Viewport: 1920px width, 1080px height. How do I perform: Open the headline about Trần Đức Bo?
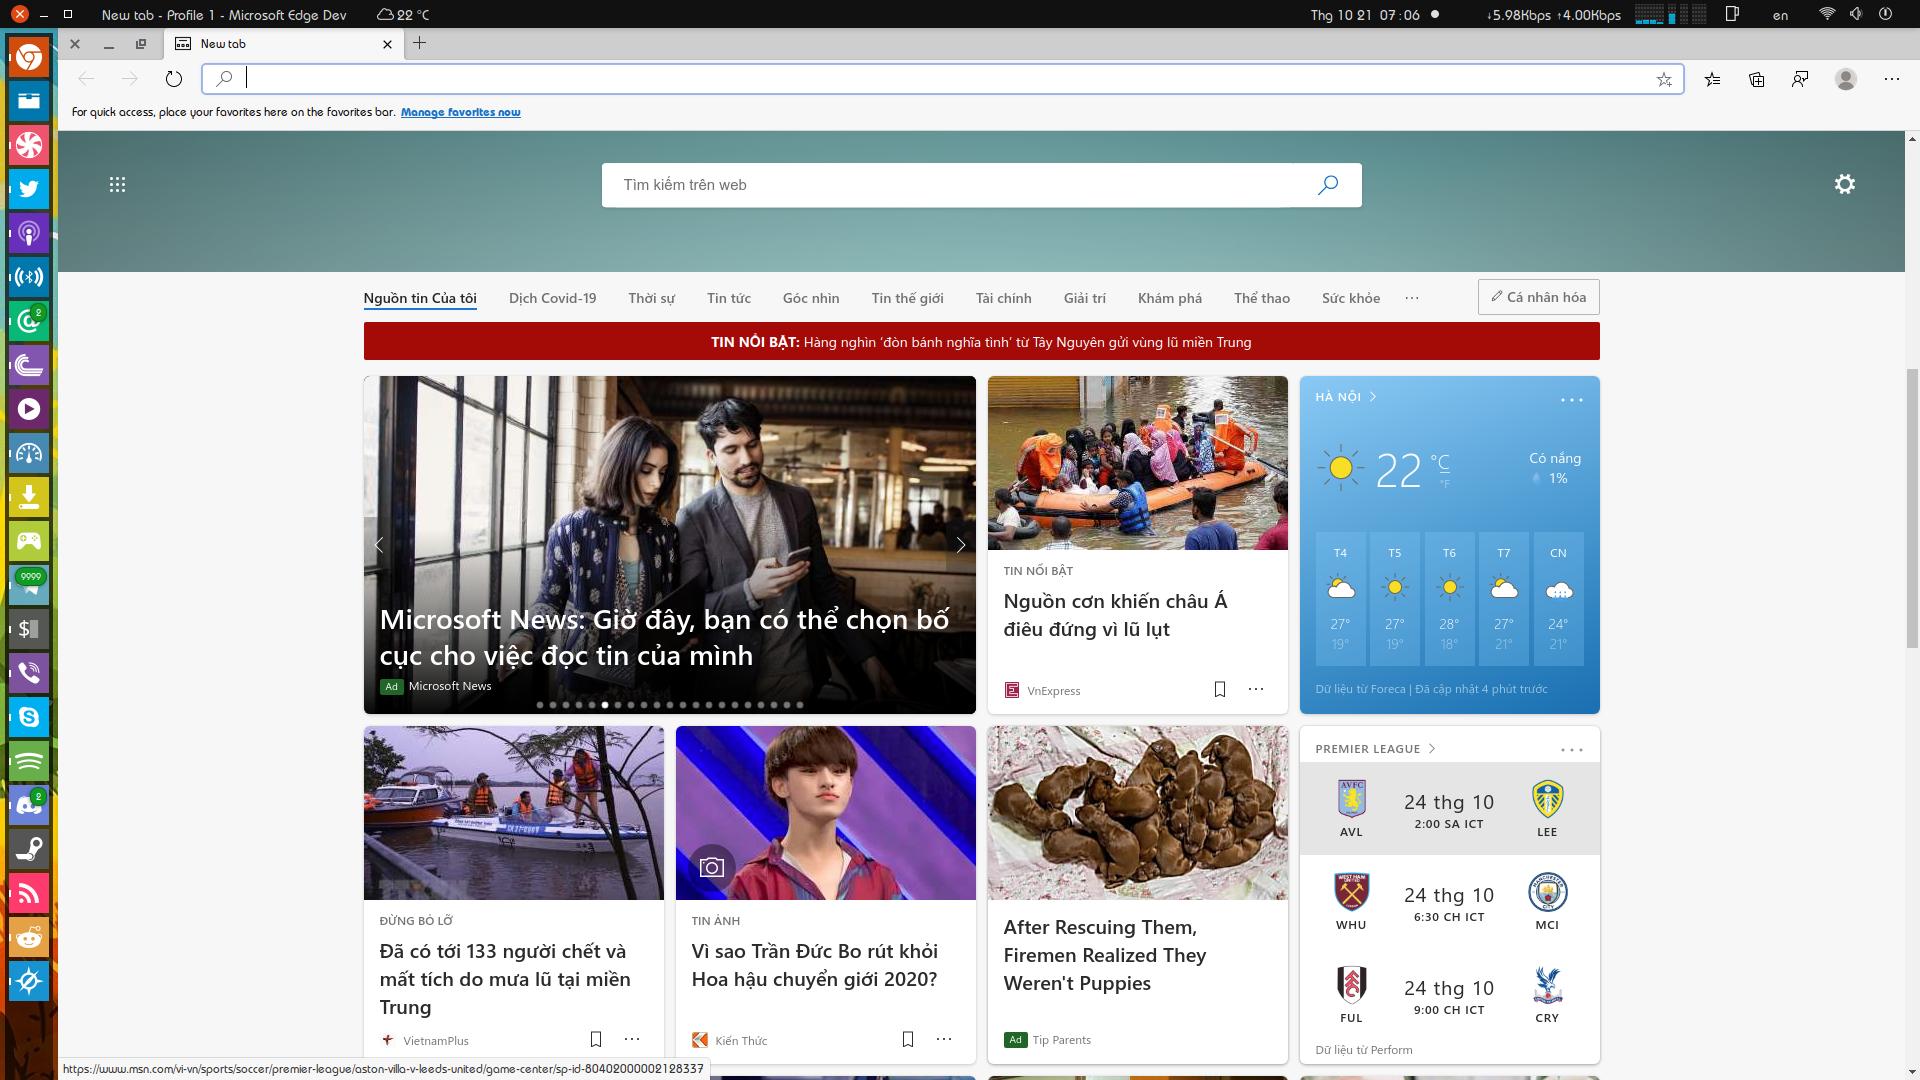pyautogui.click(x=814, y=965)
